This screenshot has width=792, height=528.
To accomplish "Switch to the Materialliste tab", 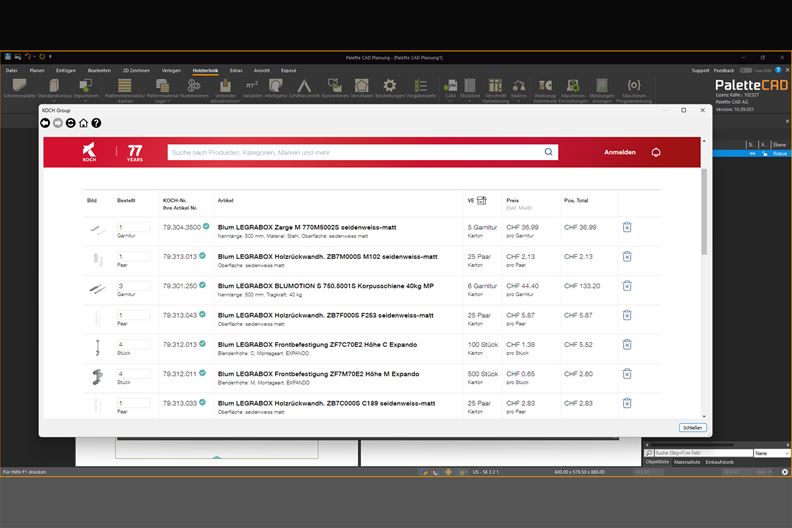I will click(x=687, y=462).
